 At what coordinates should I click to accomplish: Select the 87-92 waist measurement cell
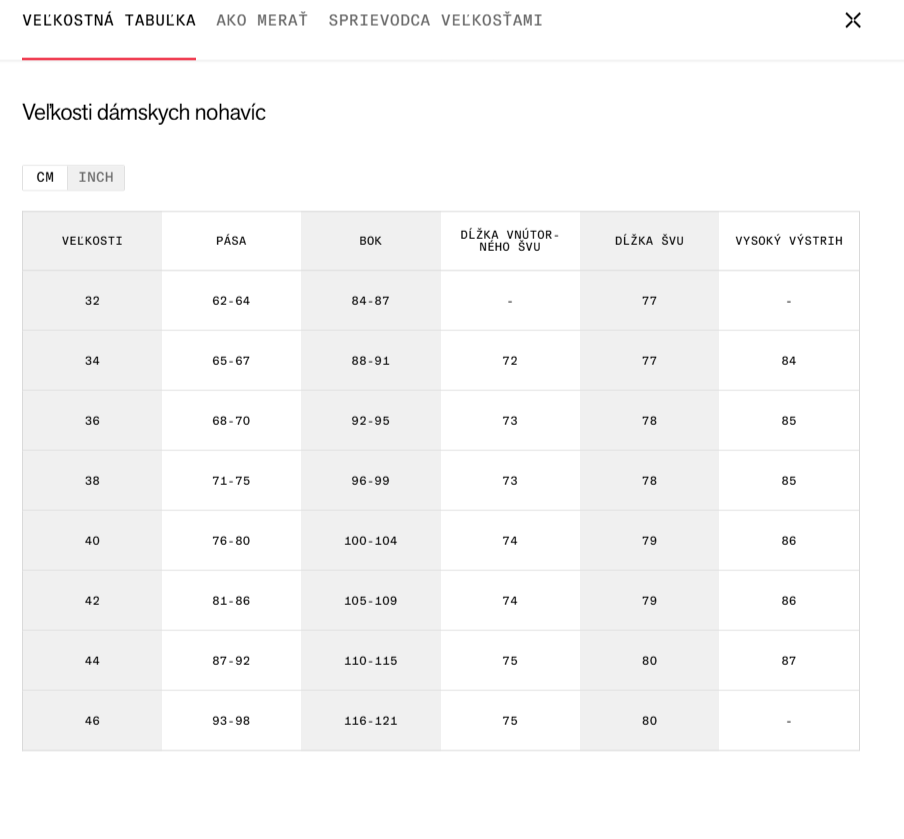click(231, 661)
